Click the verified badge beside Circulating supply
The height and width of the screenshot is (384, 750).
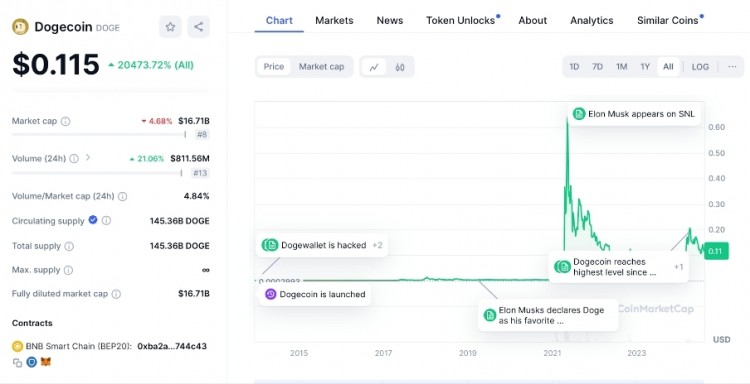93,220
